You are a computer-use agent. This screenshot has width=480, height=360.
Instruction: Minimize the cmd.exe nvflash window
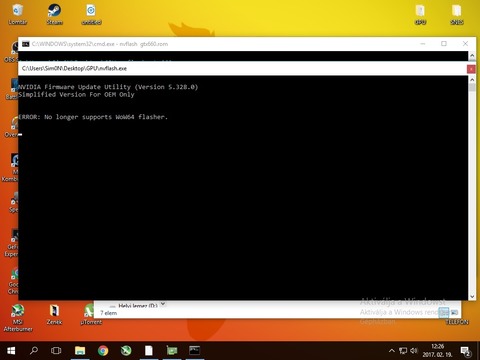pyautogui.click(x=423, y=44)
